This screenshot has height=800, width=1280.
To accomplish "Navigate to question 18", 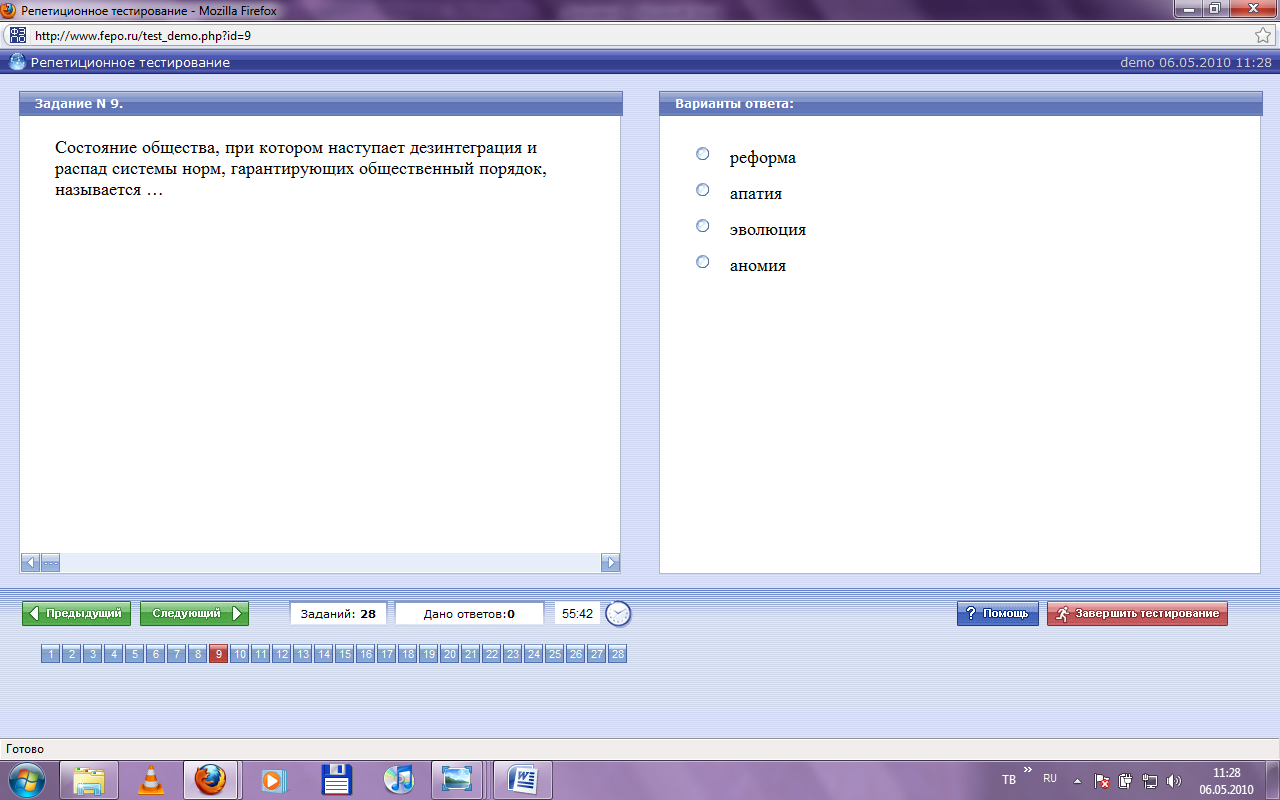I will click(407, 654).
